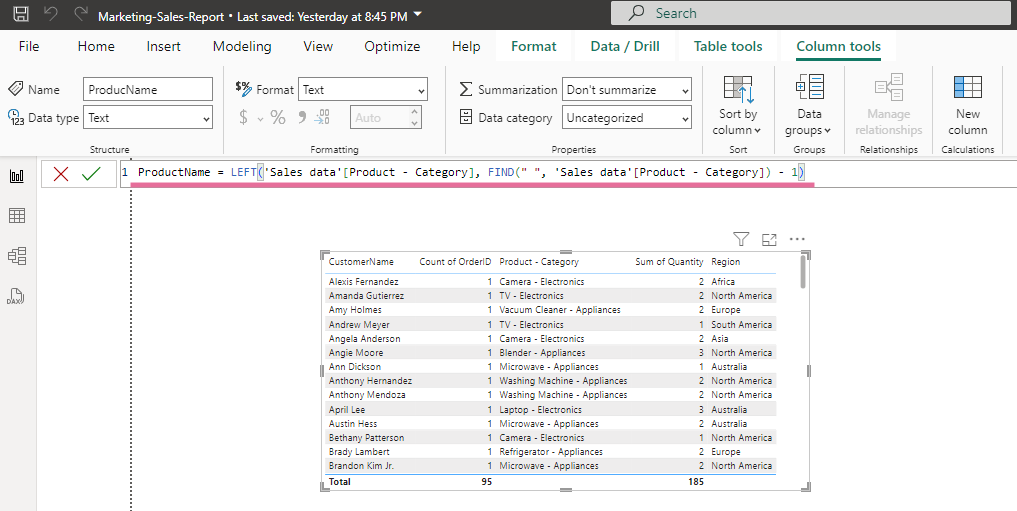Click the Refrigerator - Appliances cell
This screenshot has width=1017, height=511.
551,452
